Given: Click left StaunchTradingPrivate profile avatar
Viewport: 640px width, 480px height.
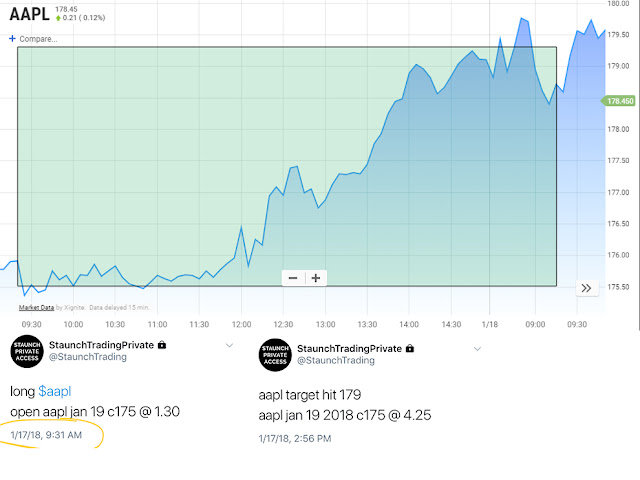Looking at the screenshot, I should coord(27,351).
